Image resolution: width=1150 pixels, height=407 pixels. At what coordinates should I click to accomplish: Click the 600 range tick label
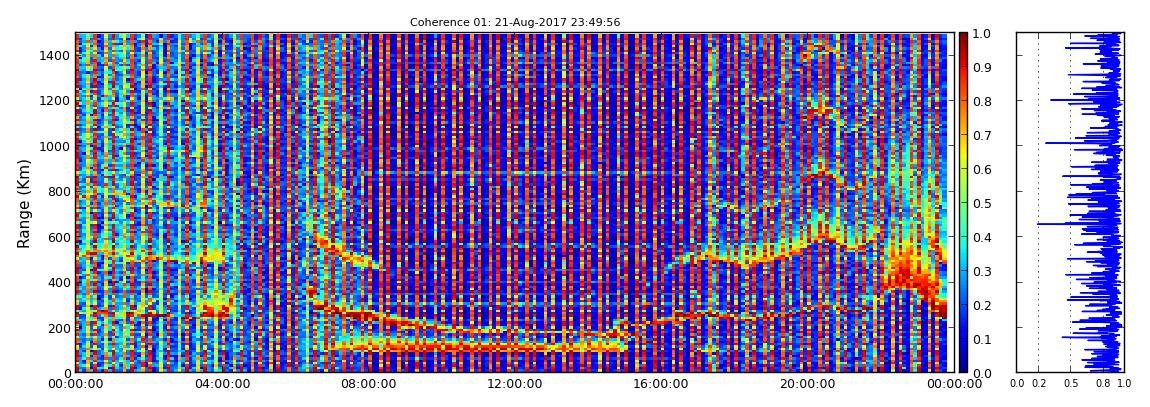tap(59, 238)
